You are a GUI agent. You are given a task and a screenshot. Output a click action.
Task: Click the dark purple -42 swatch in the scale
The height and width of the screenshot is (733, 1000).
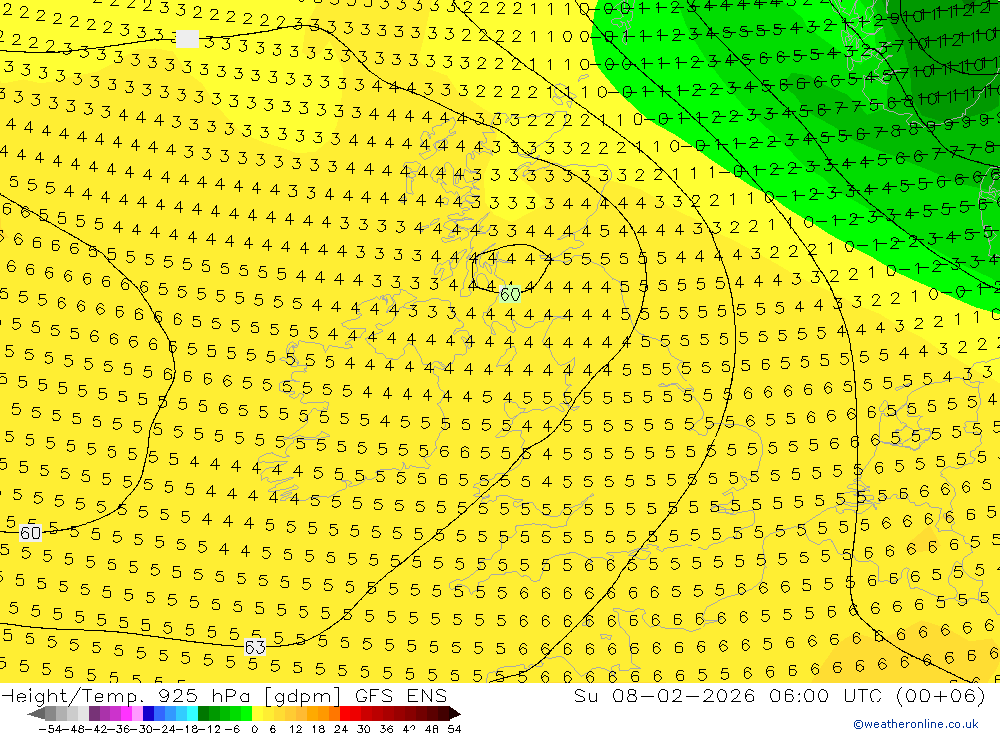(x=94, y=713)
